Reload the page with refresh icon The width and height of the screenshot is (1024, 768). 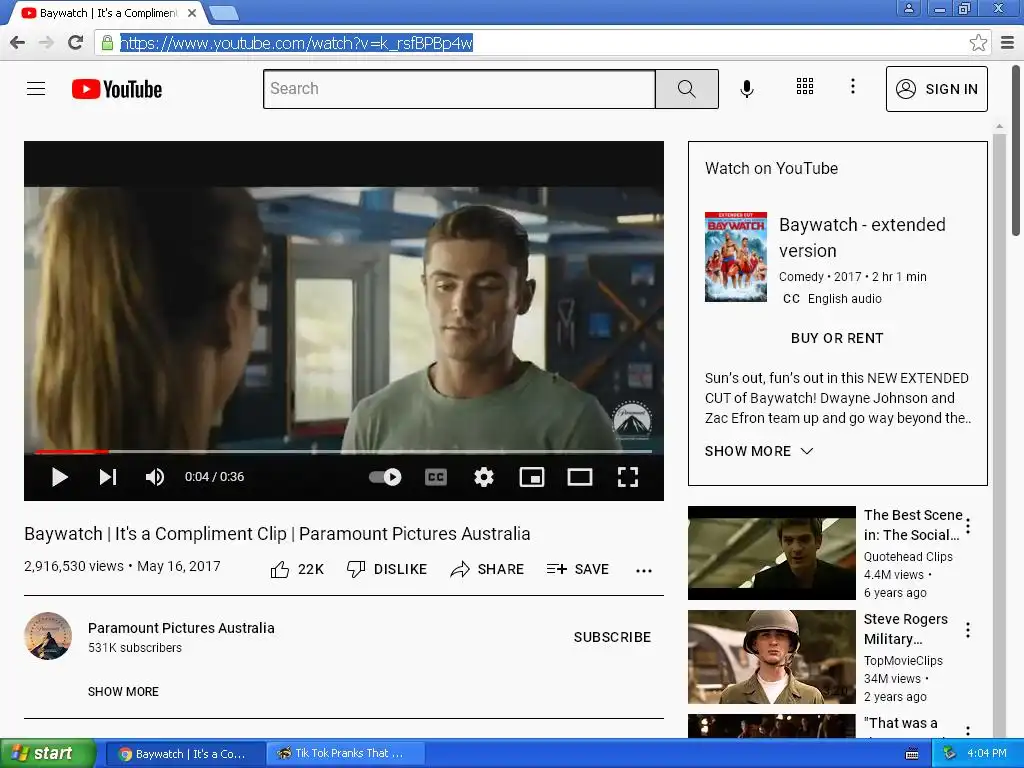click(x=76, y=43)
